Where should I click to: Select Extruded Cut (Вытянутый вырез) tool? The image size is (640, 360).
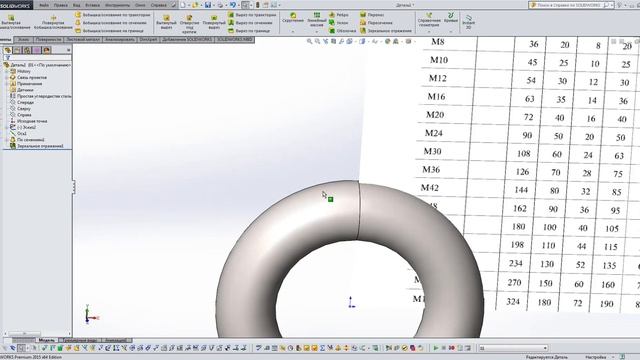click(167, 22)
